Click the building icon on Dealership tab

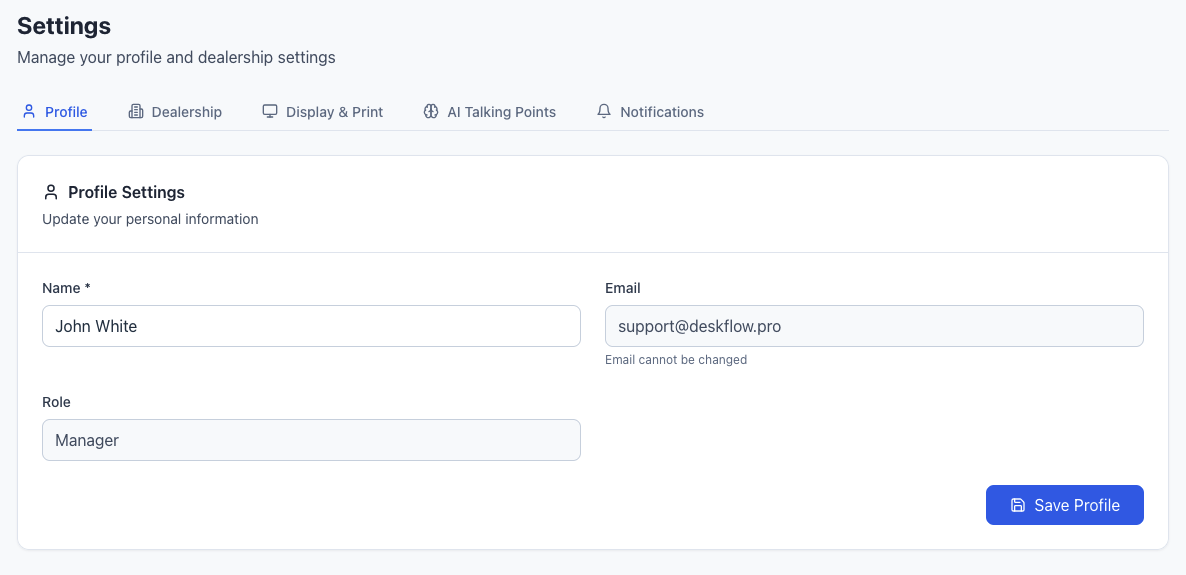[136, 112]
